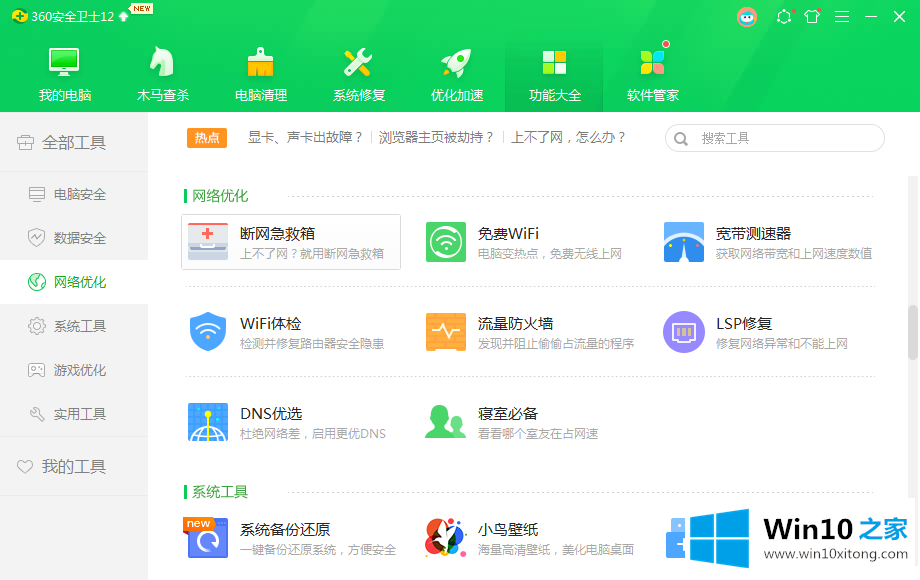Select 系统工具 sidebar category
This screenshot has width=920, height=580.
click(x=74, y=326)
